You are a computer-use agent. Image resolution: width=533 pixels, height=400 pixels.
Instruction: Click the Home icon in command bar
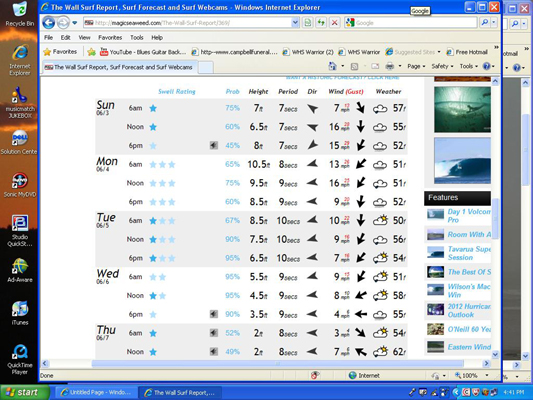[x=333, y=66]
